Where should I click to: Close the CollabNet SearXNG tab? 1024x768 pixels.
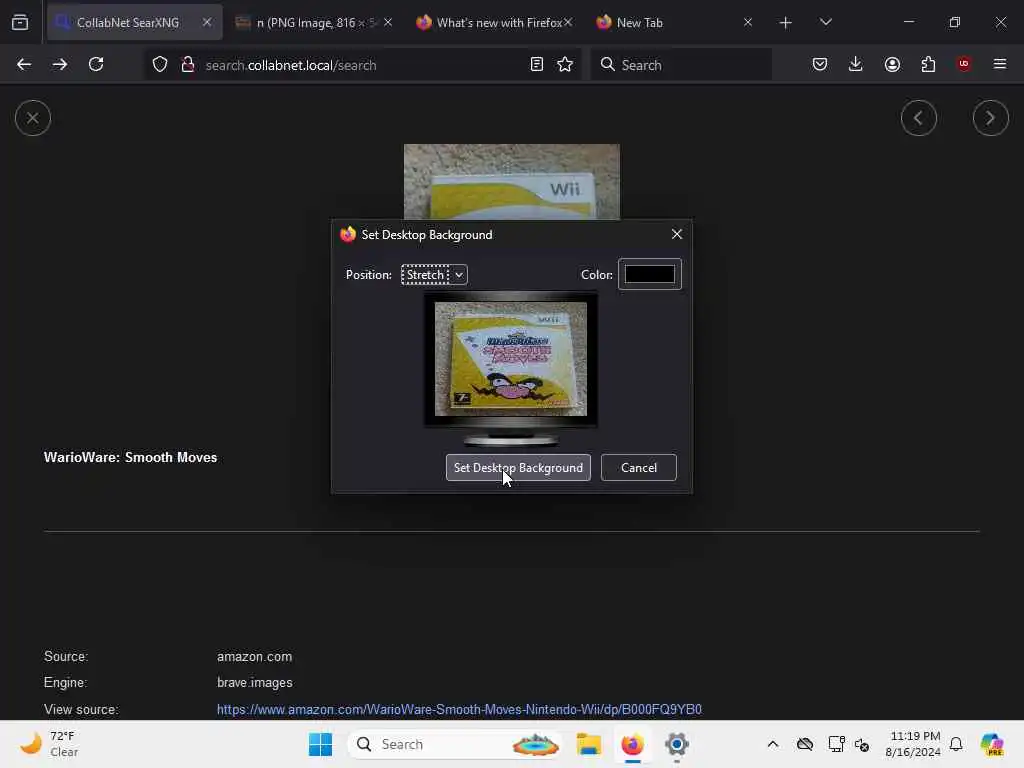pos(207,22)
